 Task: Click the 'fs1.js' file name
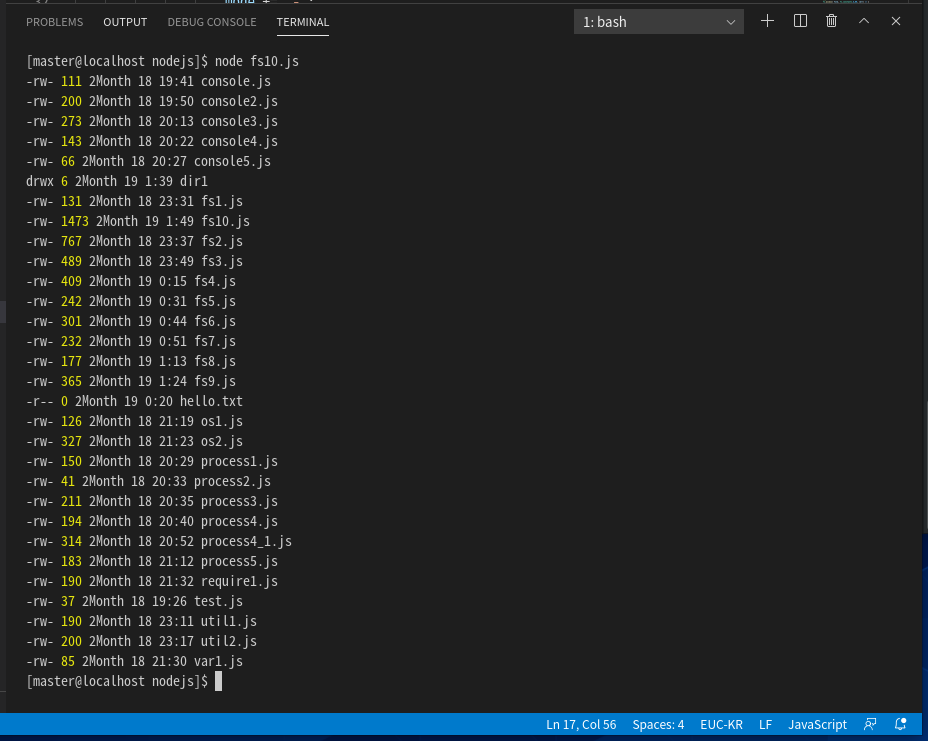point(222,202)
